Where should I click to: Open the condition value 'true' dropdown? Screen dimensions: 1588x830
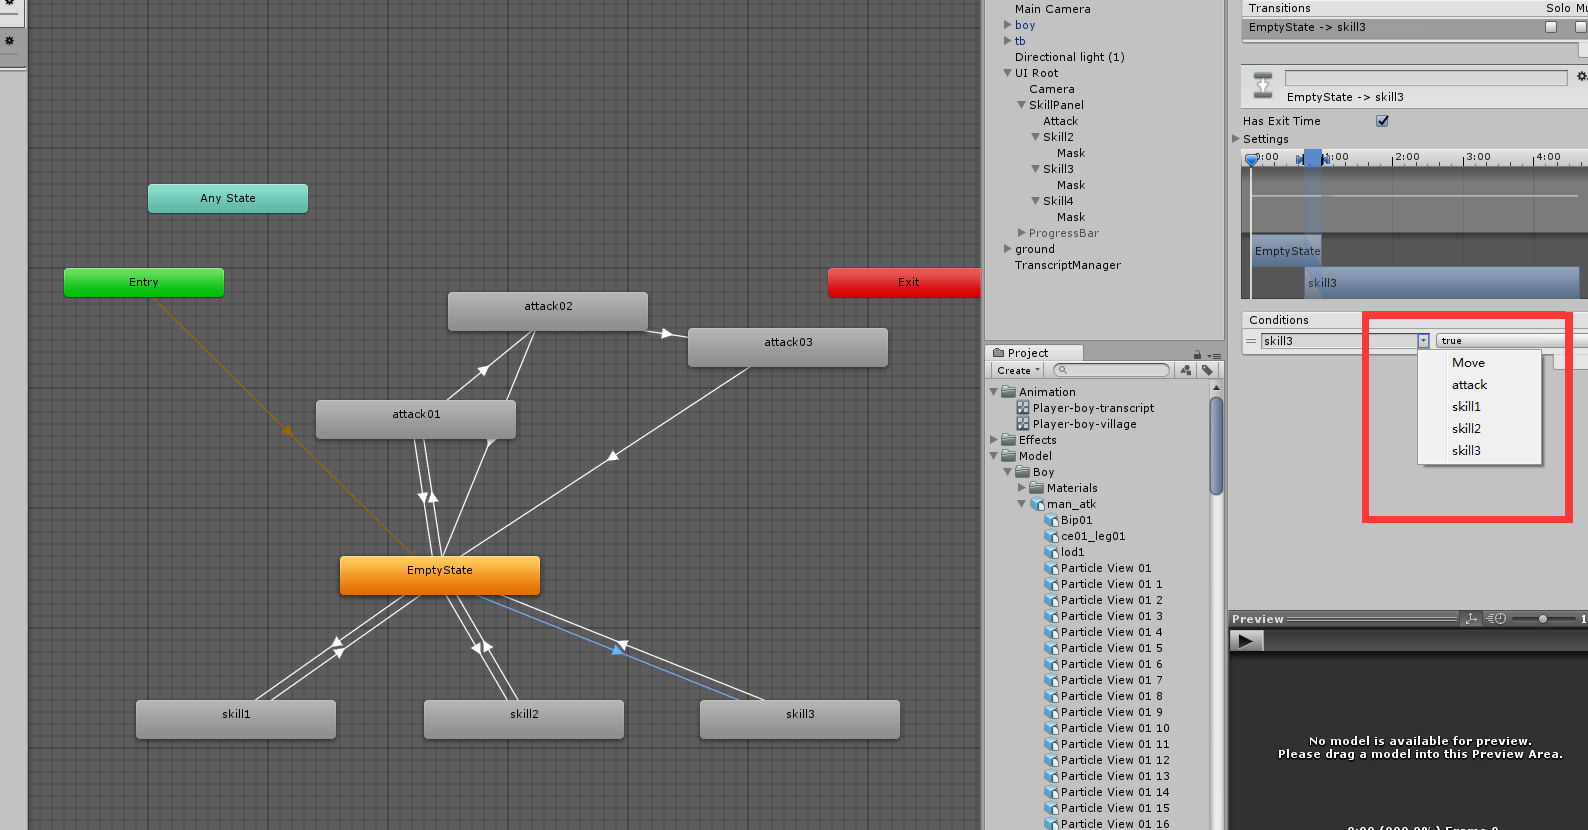pyautogui.click(x=1512, y=341)
